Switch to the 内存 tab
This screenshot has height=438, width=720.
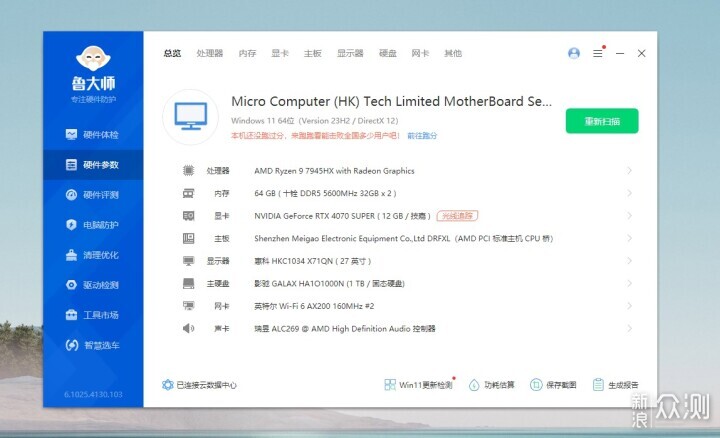tap(247, 53)
